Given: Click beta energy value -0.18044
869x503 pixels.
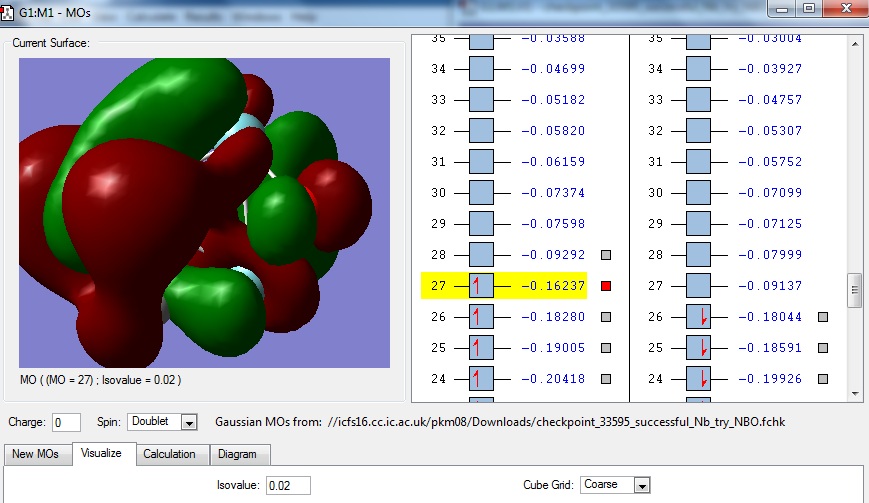Looking at the screenshot, I should (x=770, y=317).
